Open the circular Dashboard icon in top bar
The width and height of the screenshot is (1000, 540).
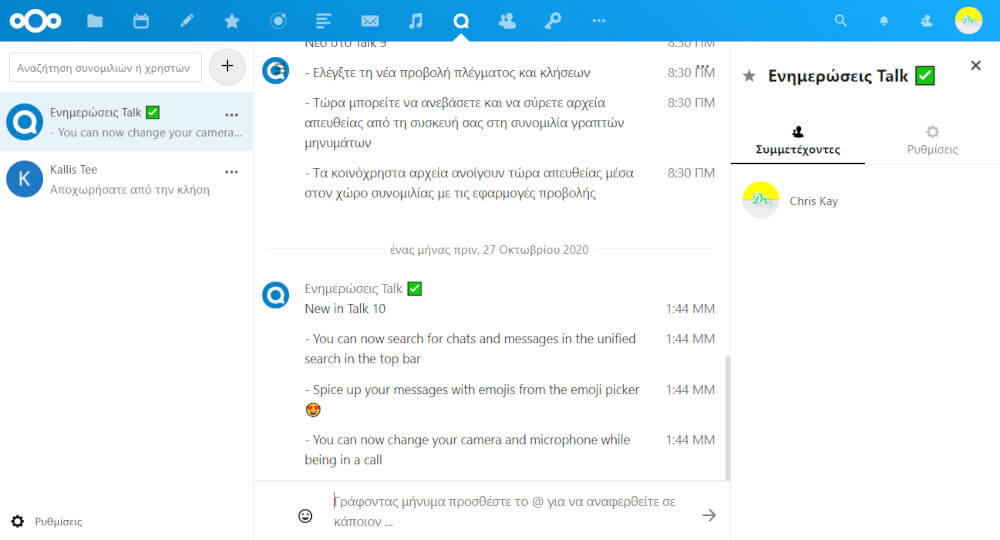(278, 21)
